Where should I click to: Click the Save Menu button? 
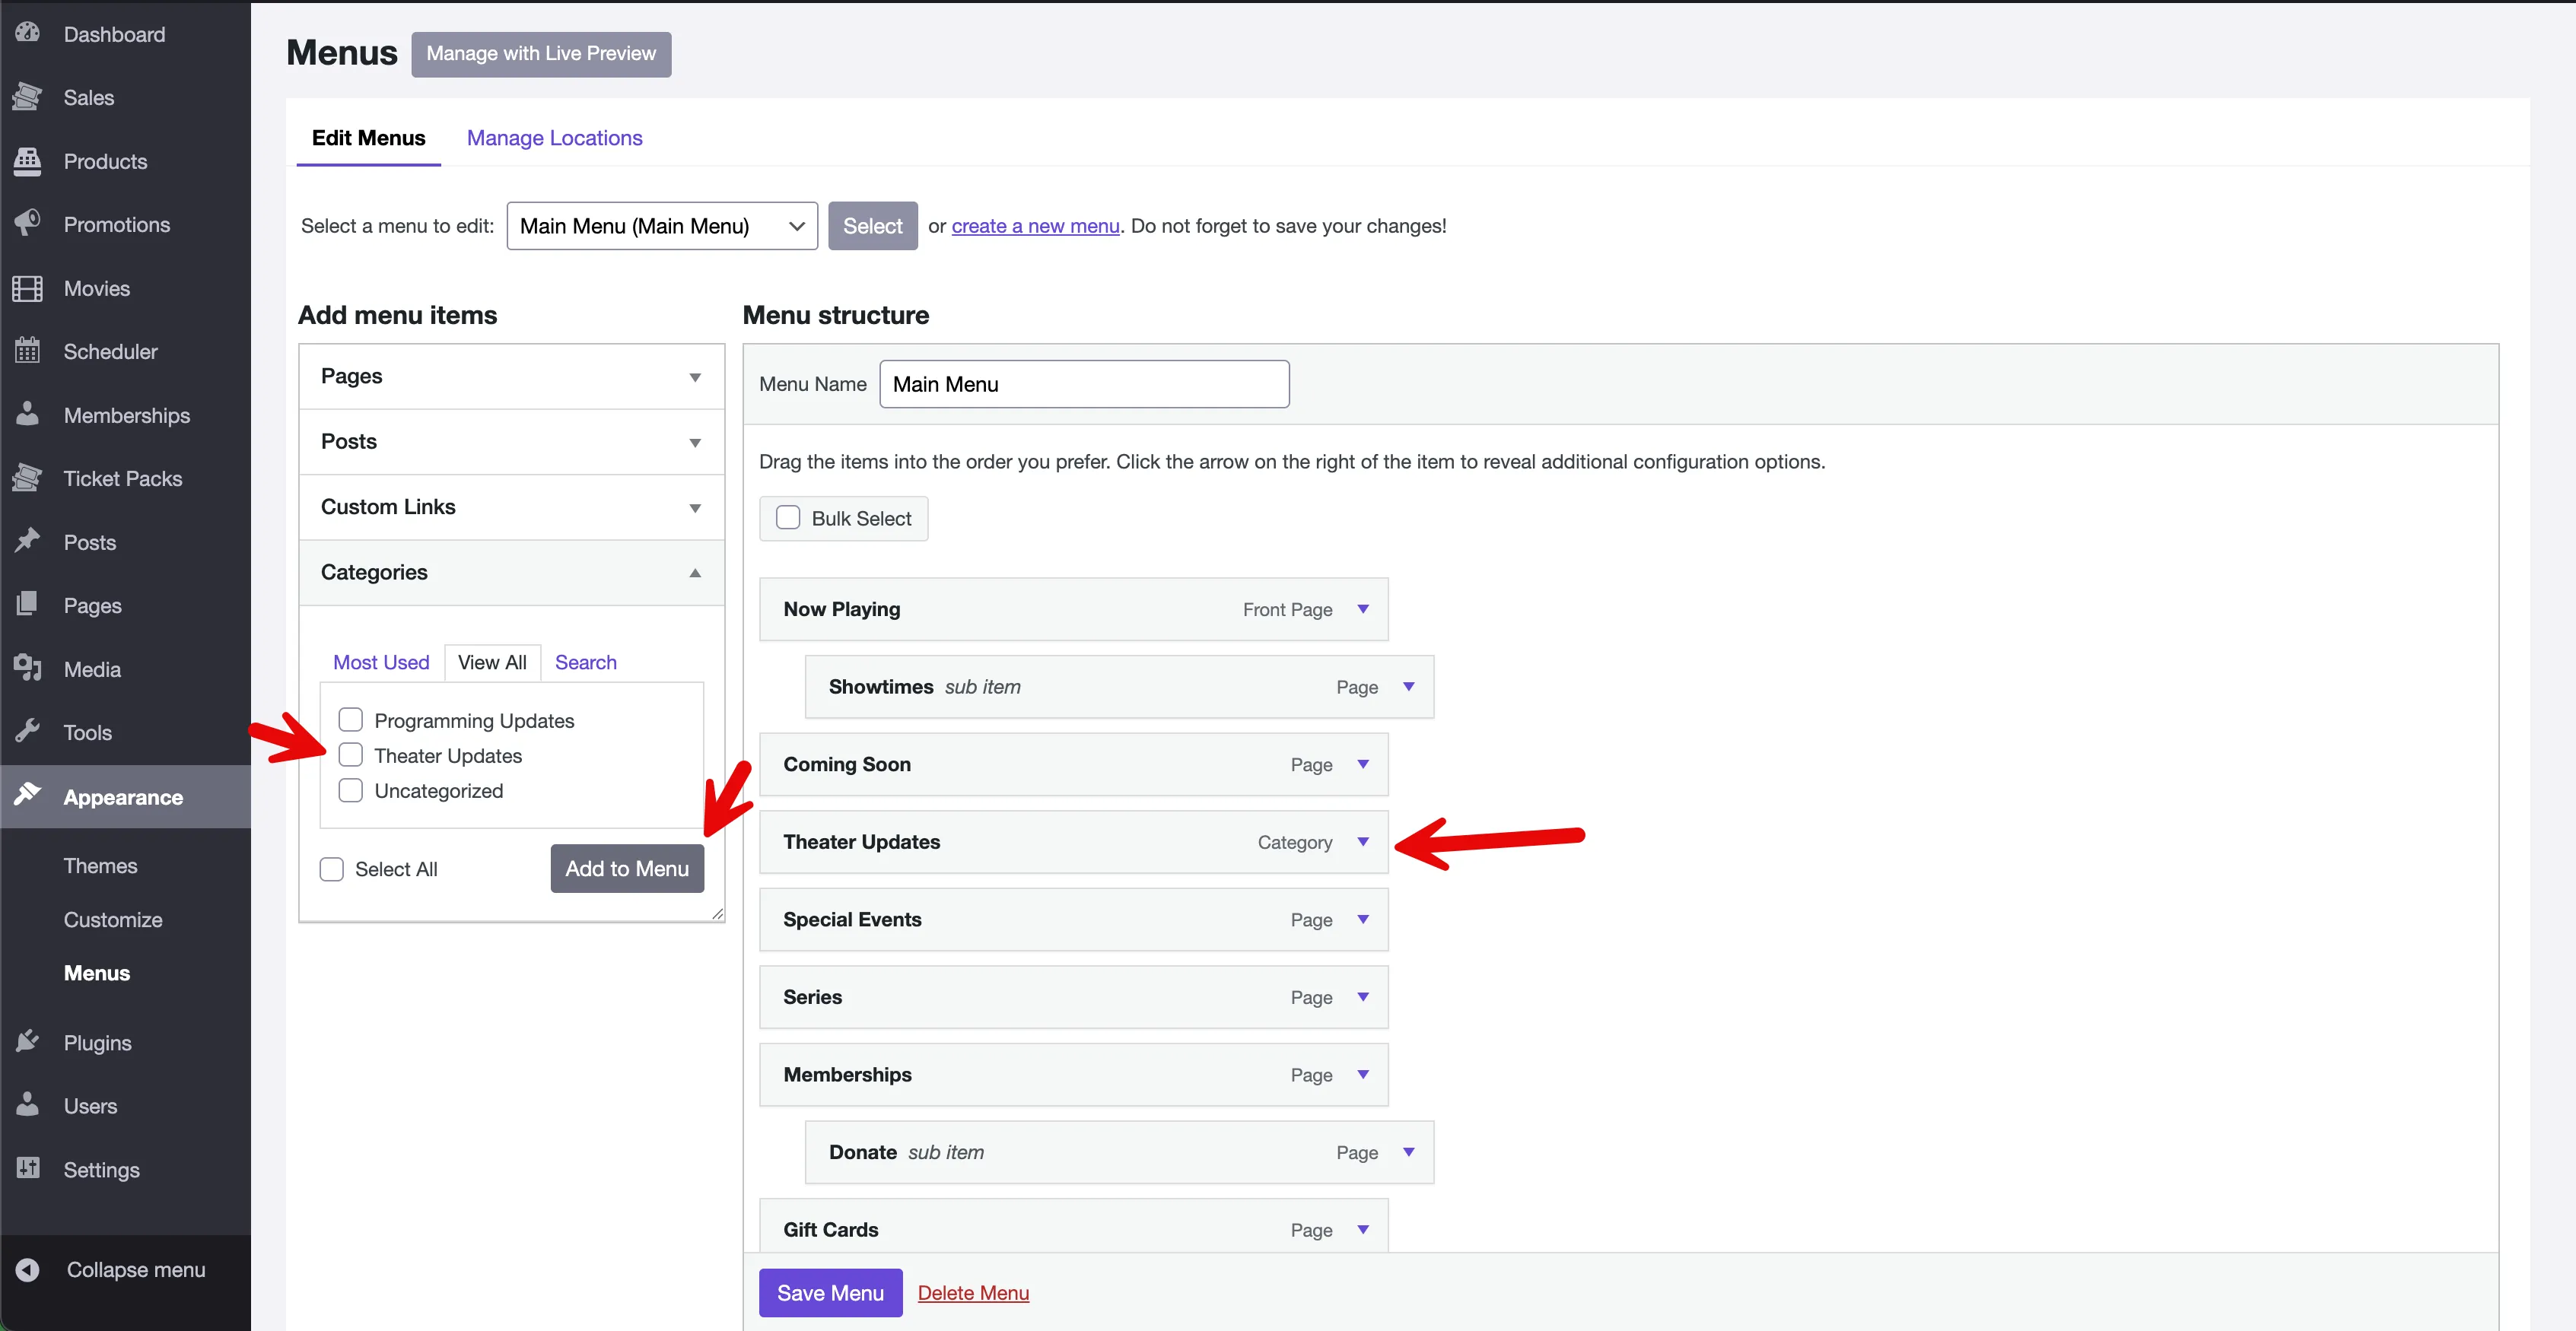830,1293
